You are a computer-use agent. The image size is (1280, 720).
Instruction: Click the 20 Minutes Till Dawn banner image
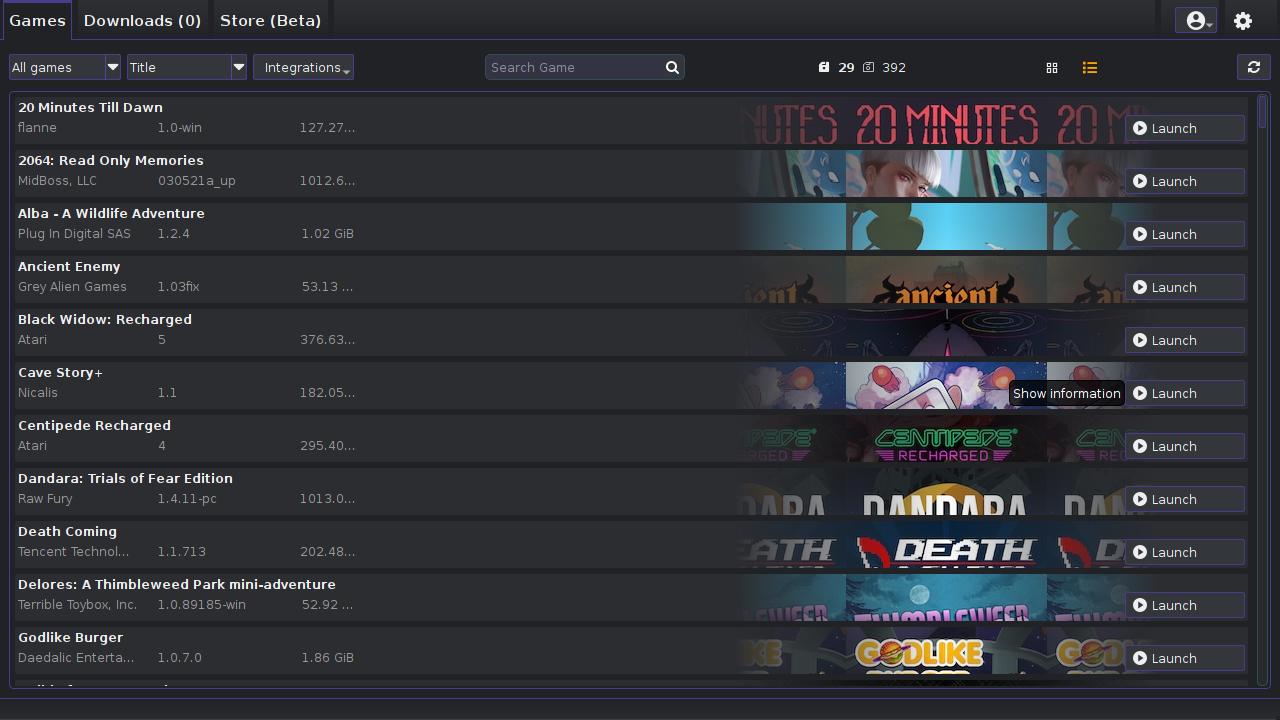[946, 120]
